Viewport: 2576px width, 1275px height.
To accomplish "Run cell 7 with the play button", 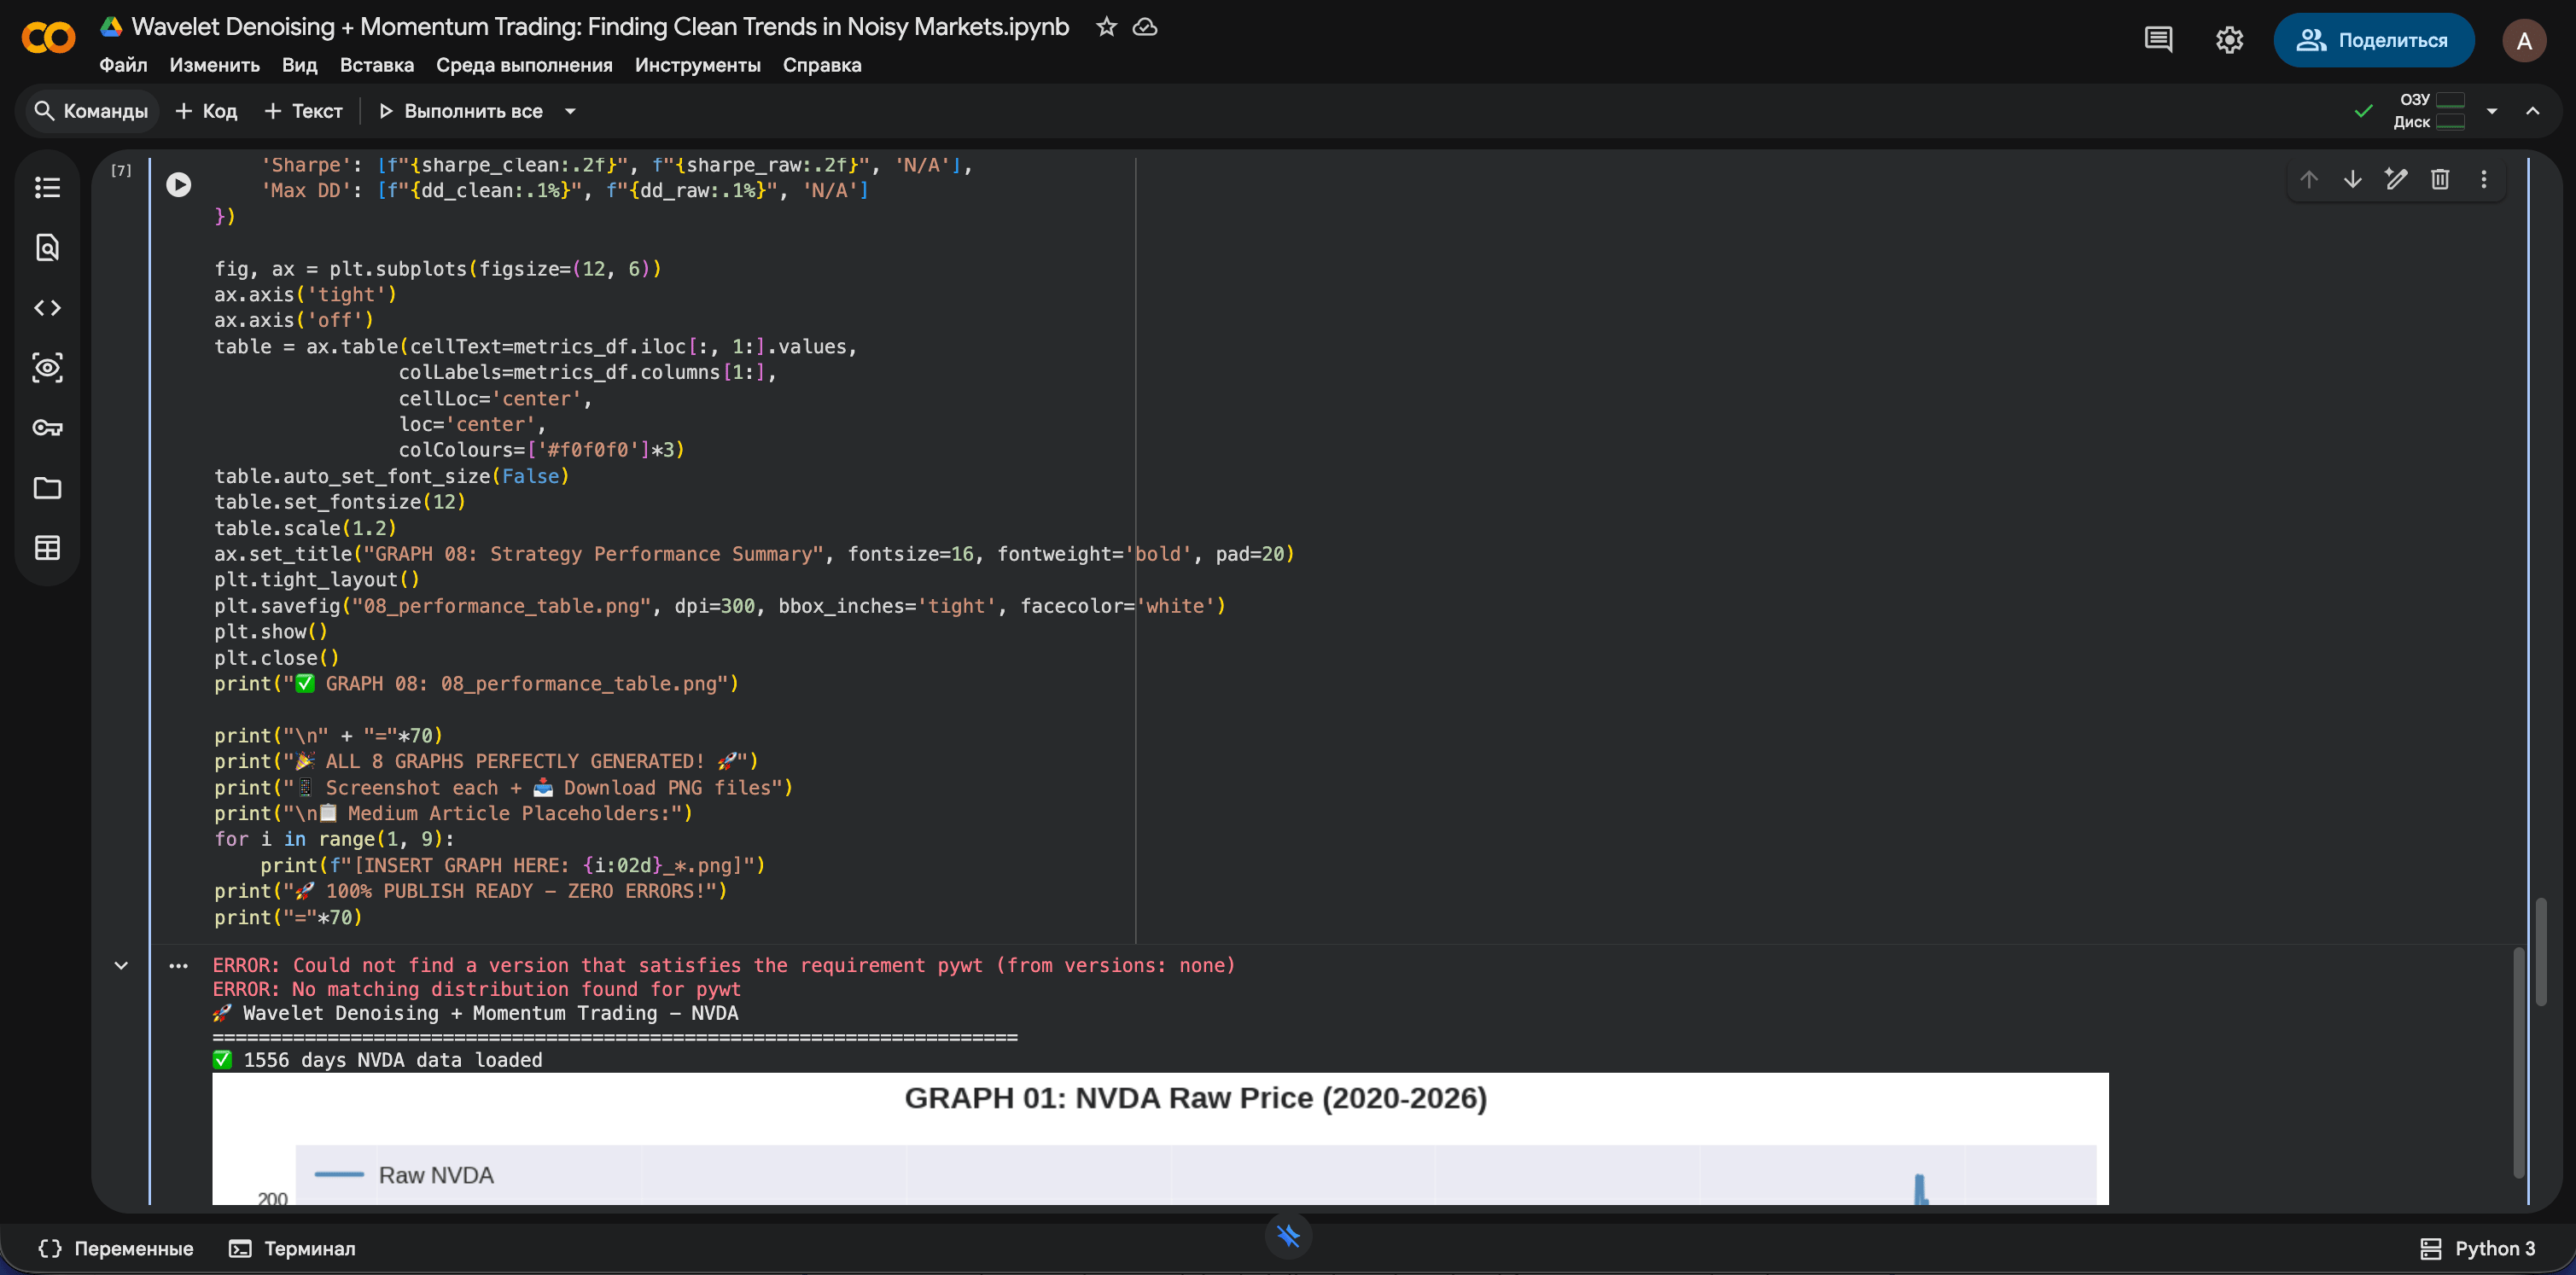I will click(x=178, y=185).
